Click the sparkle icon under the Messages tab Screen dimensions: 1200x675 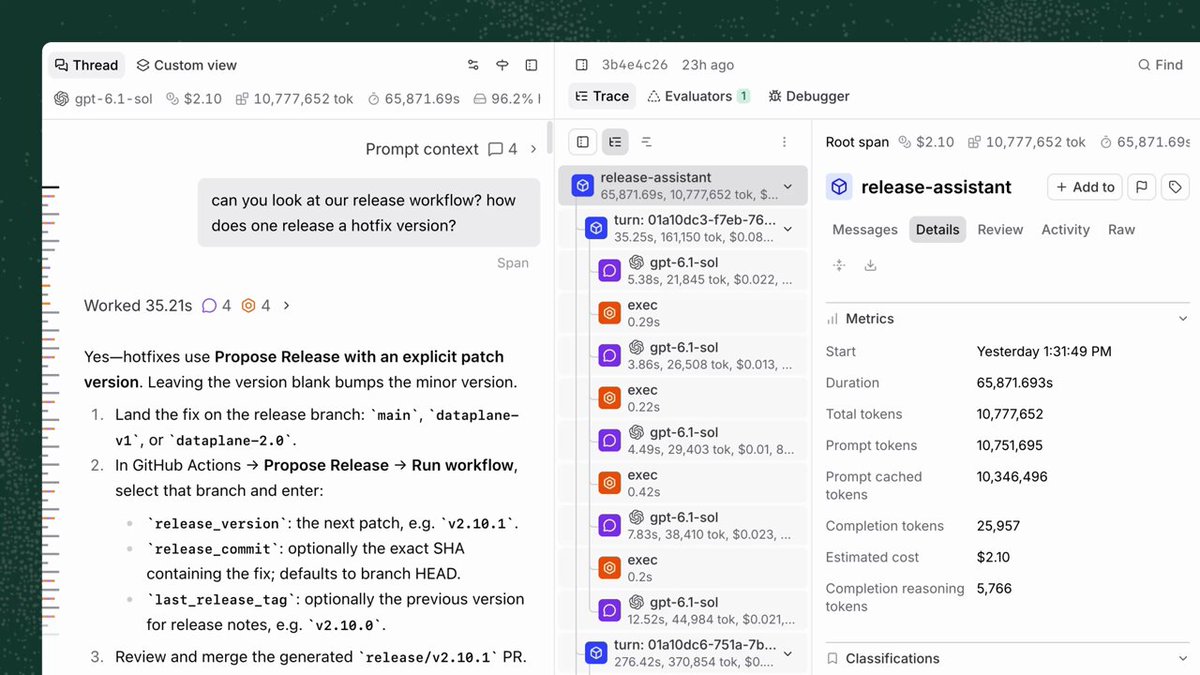839,265
